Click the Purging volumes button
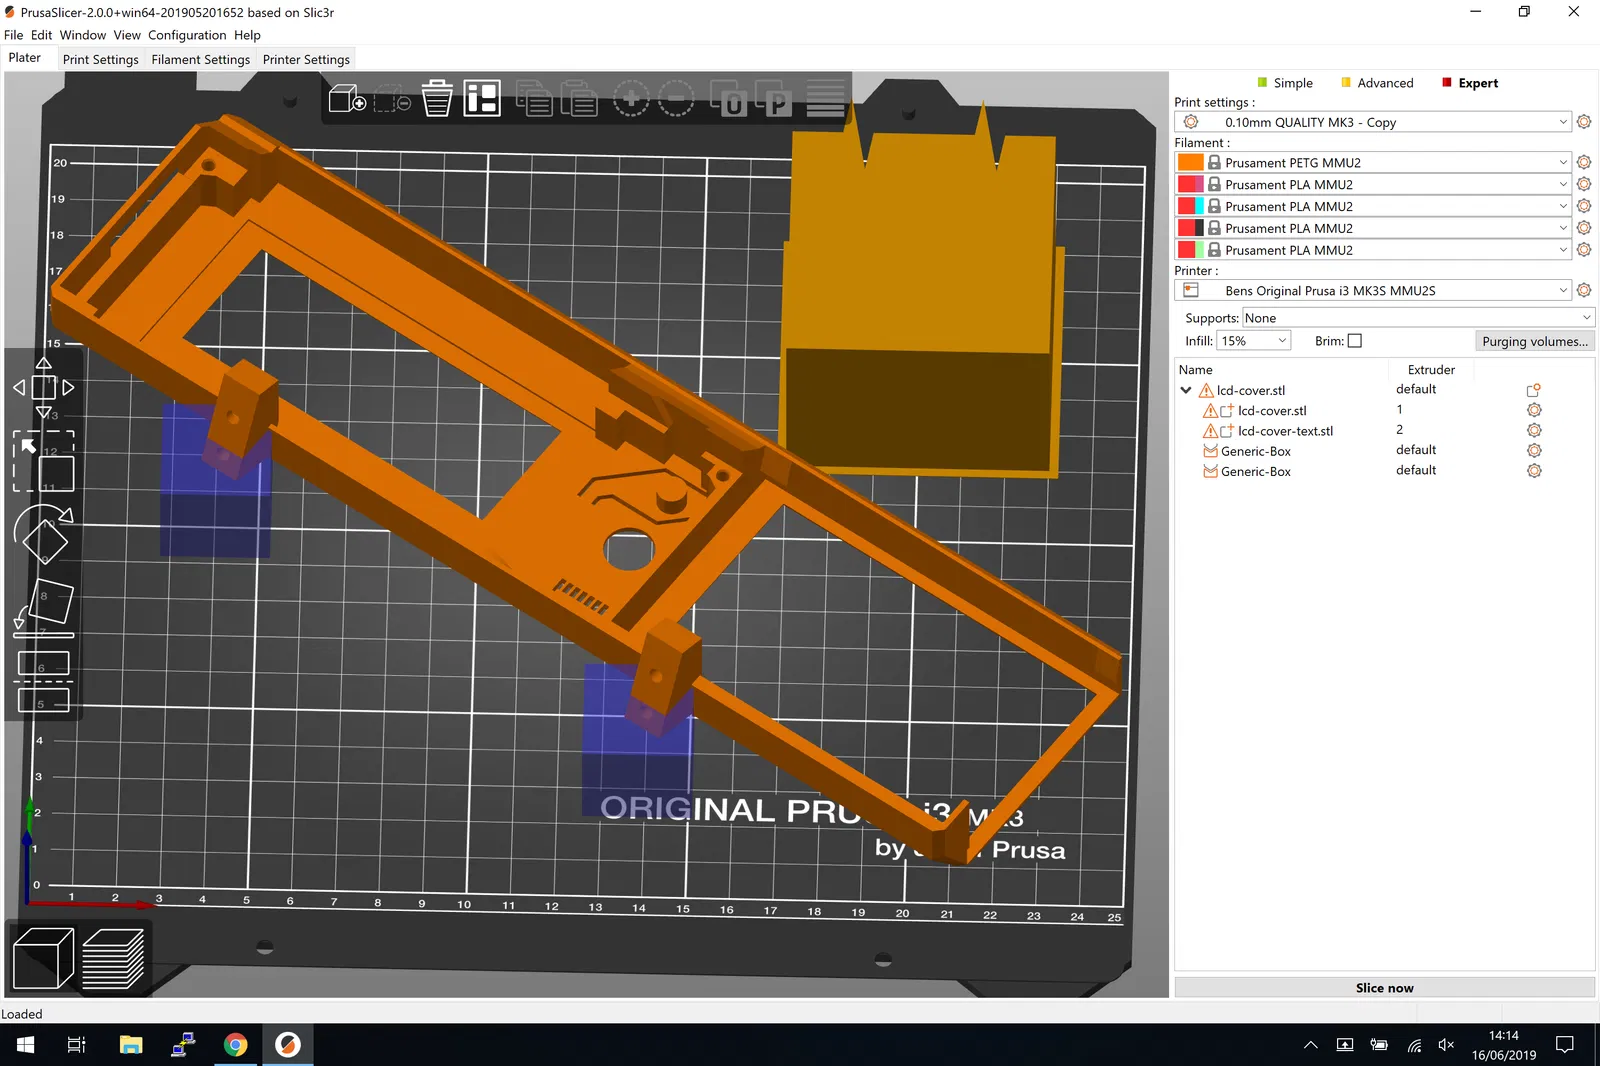Viewport: 1600px width, 1066px height. [x=1534, y=341]
